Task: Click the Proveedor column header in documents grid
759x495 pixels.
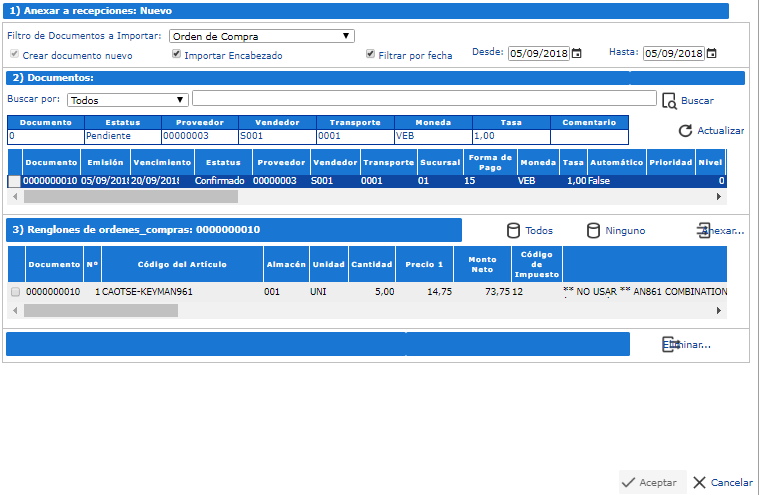Action: [279, 162]
